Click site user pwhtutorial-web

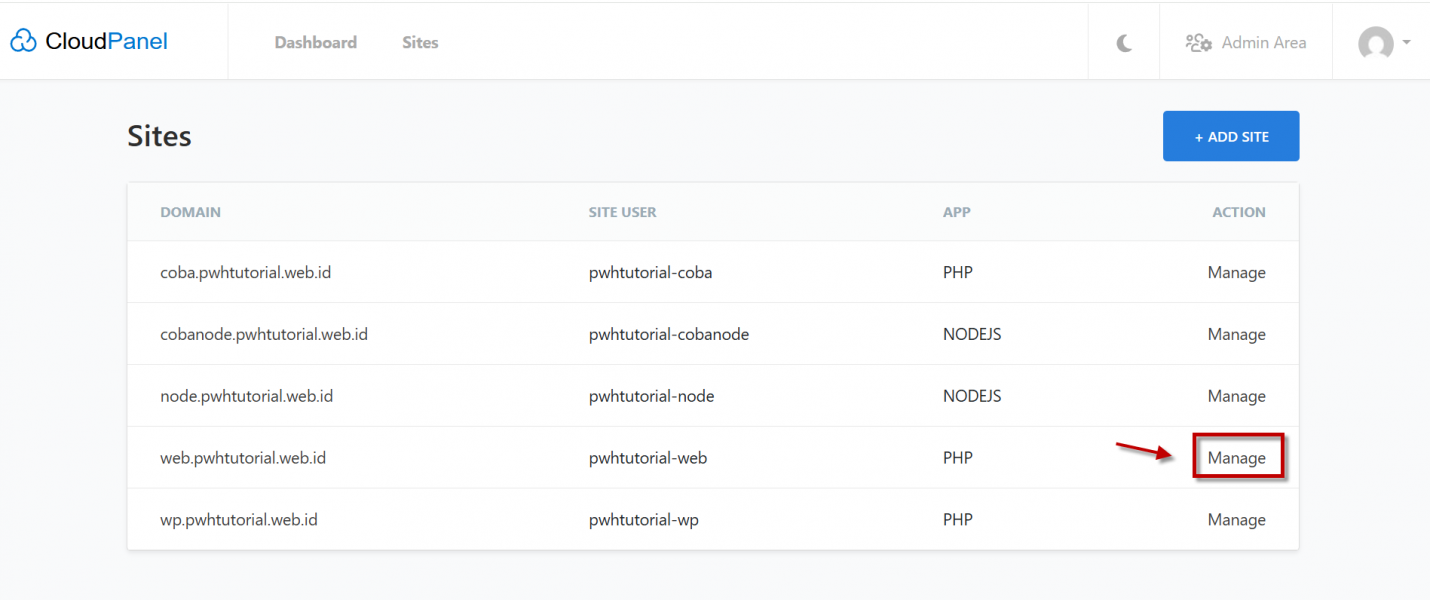[x=648, y=458]
